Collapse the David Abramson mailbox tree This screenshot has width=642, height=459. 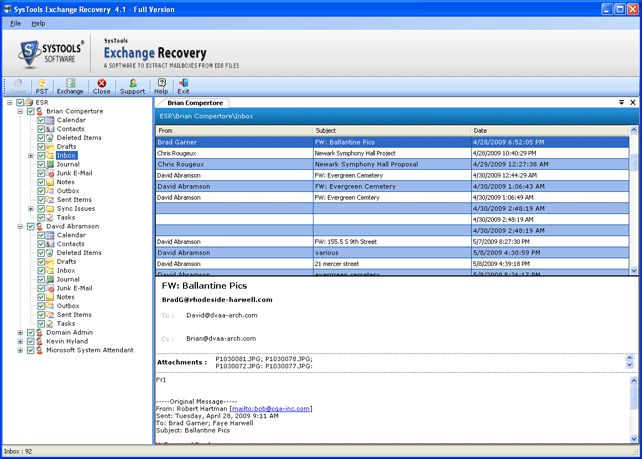(x=20, y=226)
